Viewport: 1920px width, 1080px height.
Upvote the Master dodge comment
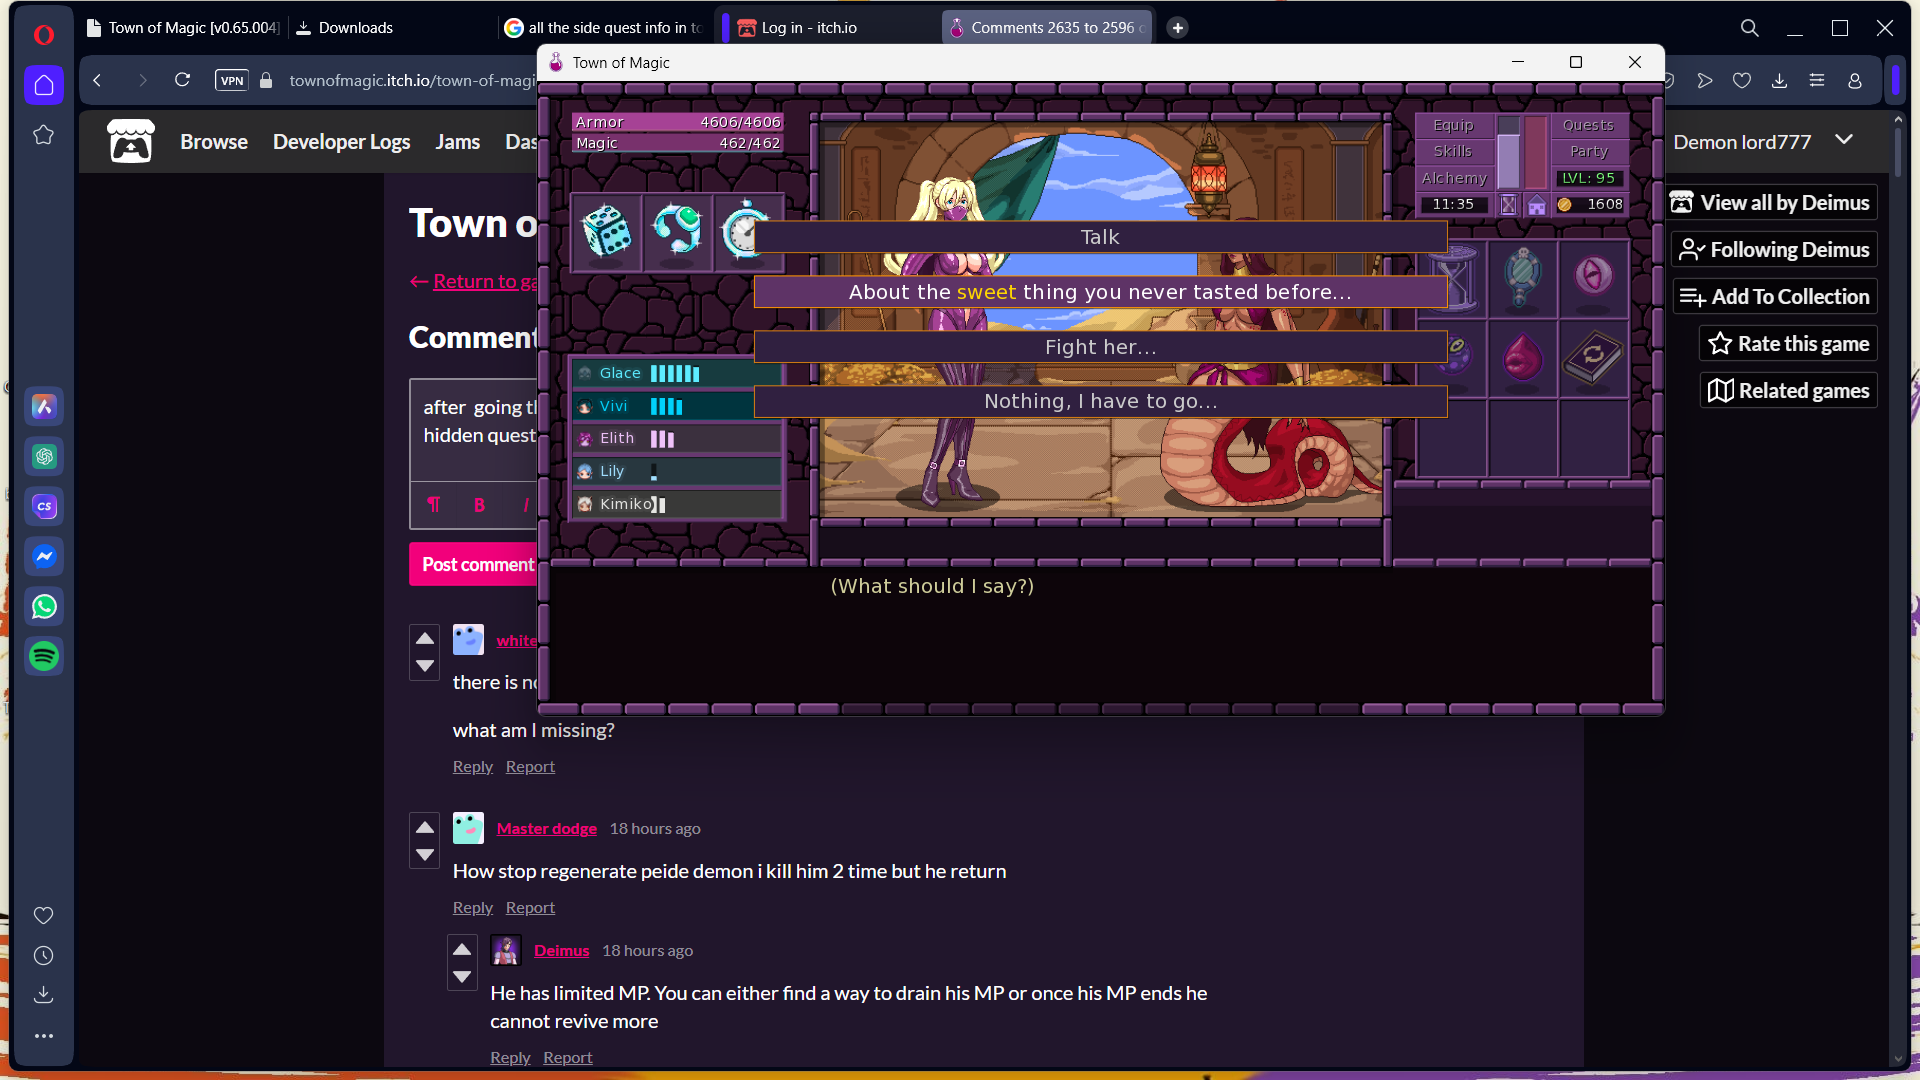(x=425, y=827)
